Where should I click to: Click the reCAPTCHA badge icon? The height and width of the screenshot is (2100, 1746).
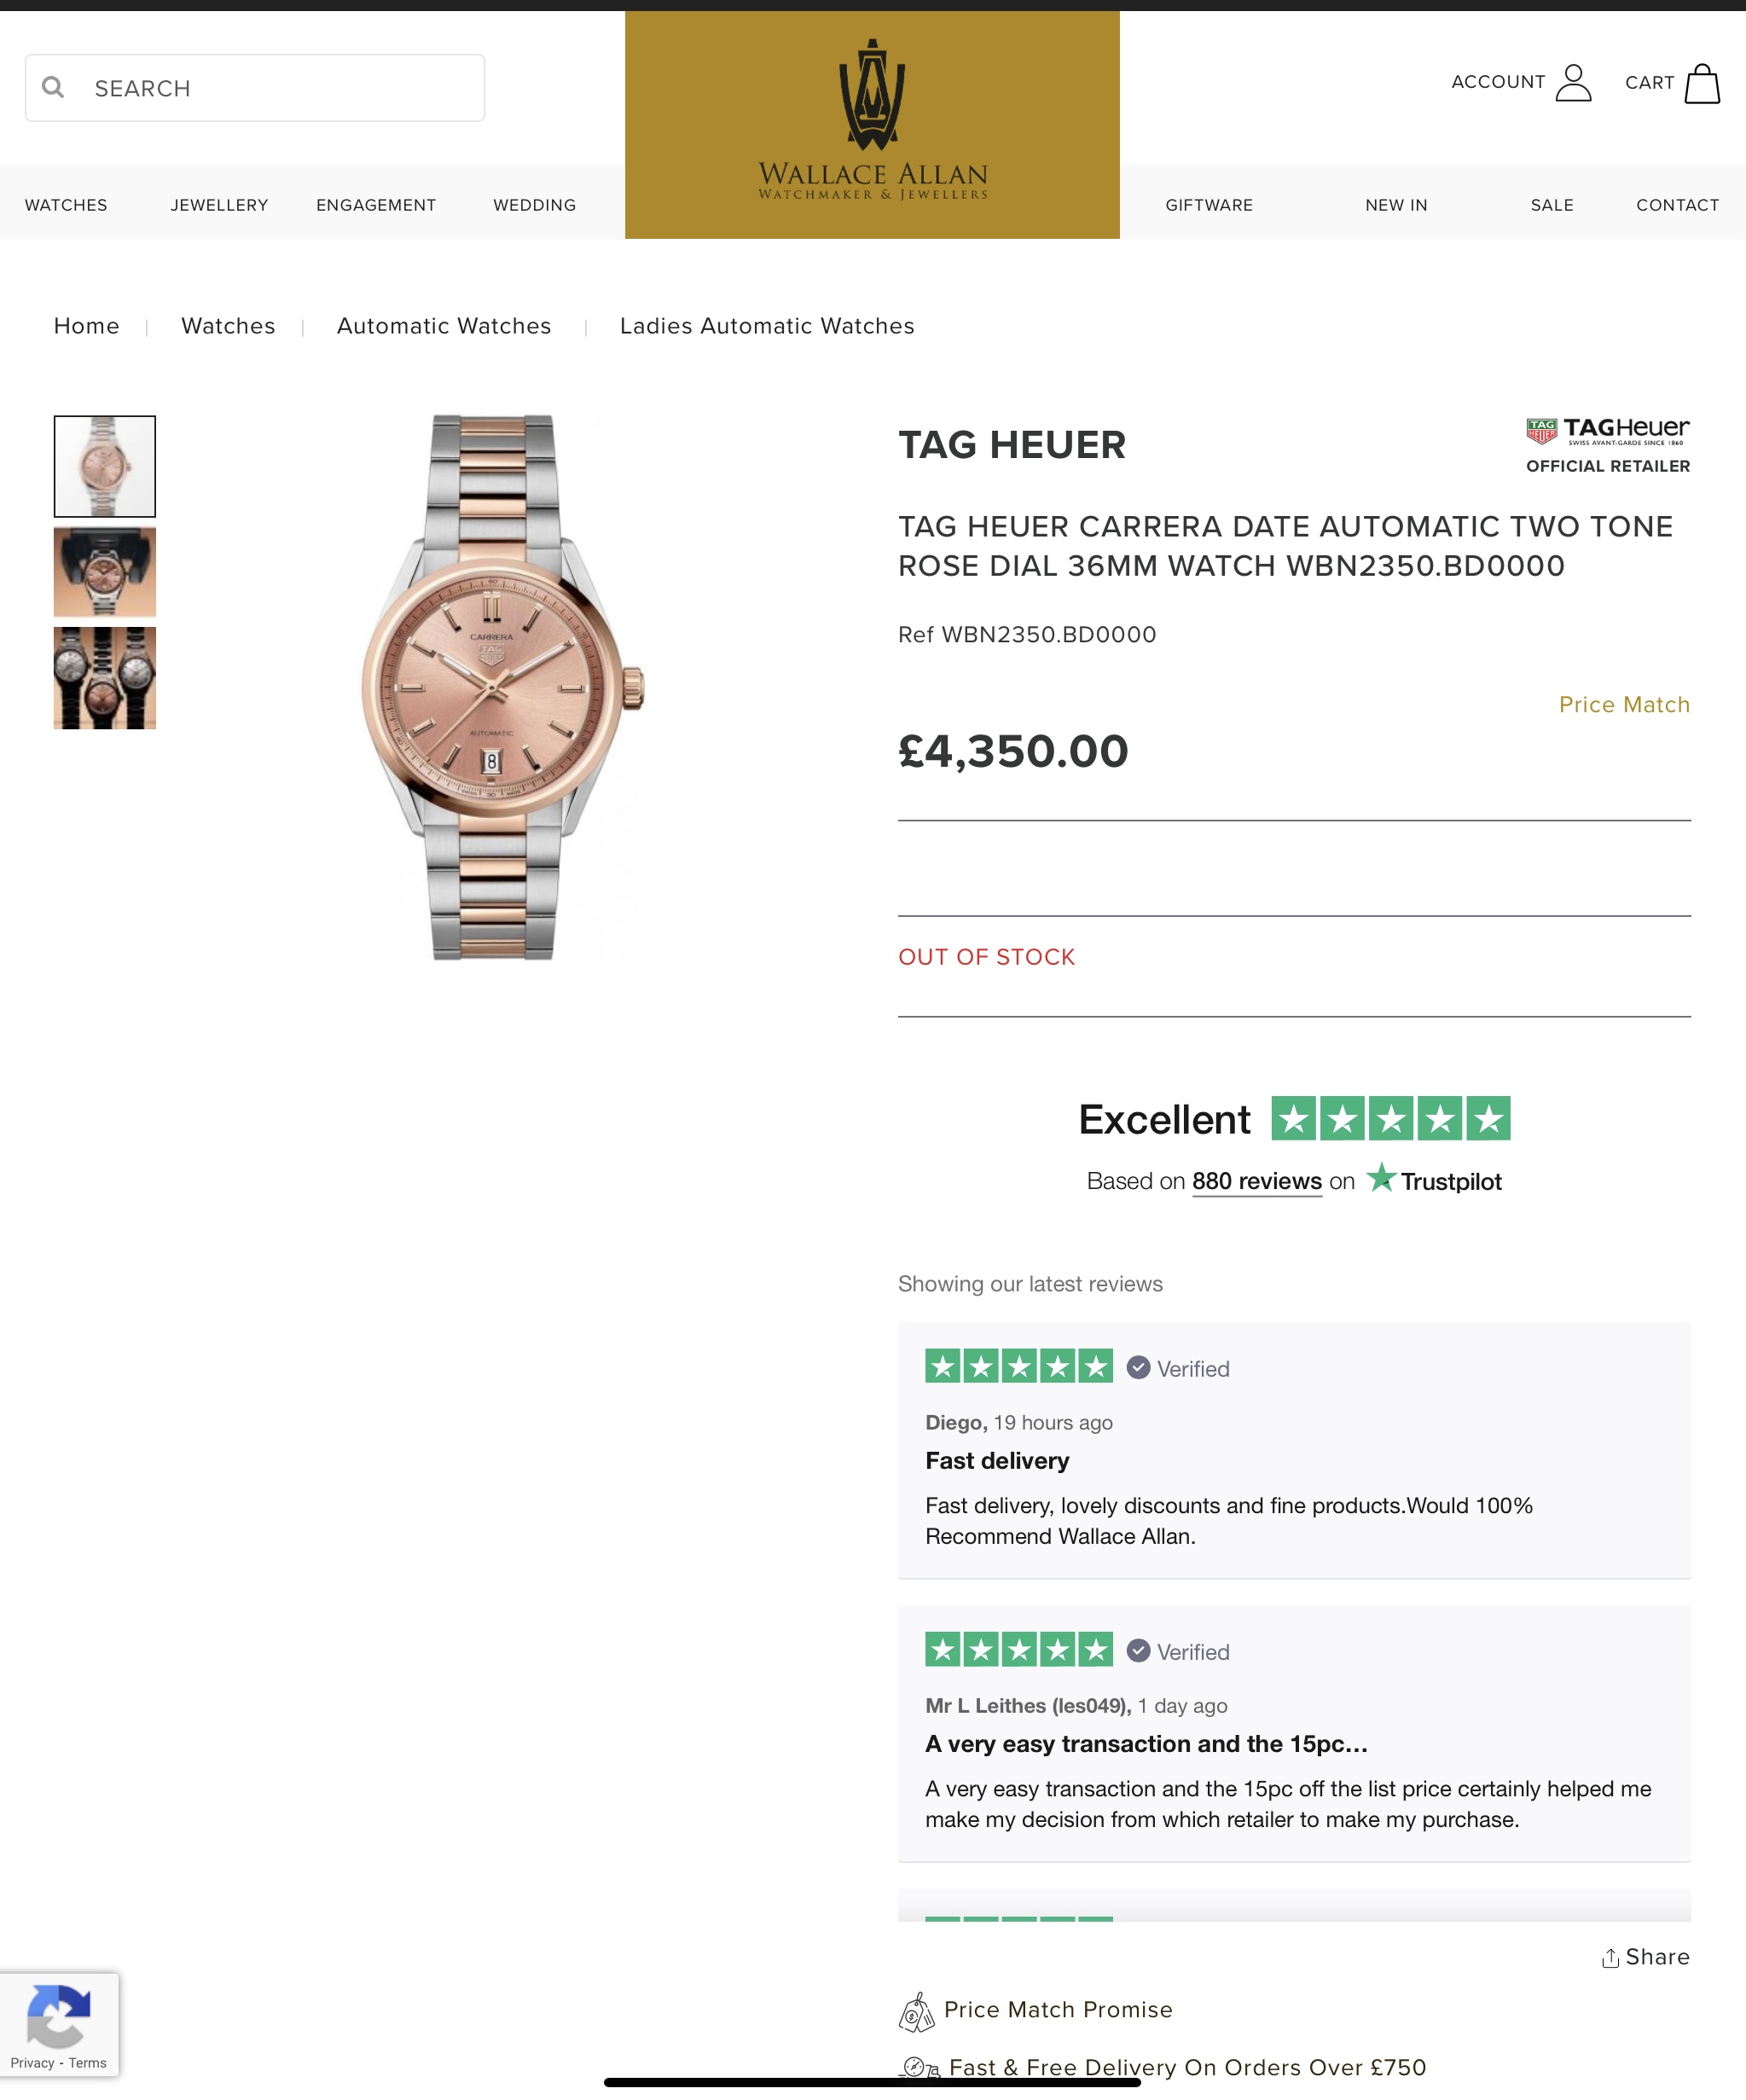59,2016
